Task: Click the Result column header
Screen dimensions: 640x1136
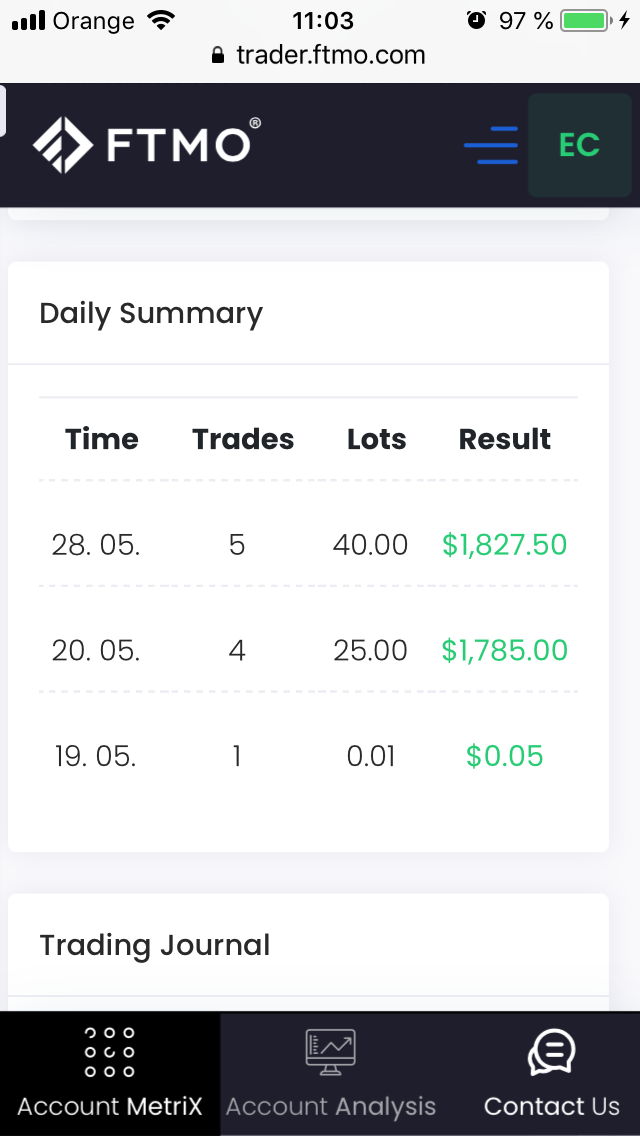Action: click(504, 439)
